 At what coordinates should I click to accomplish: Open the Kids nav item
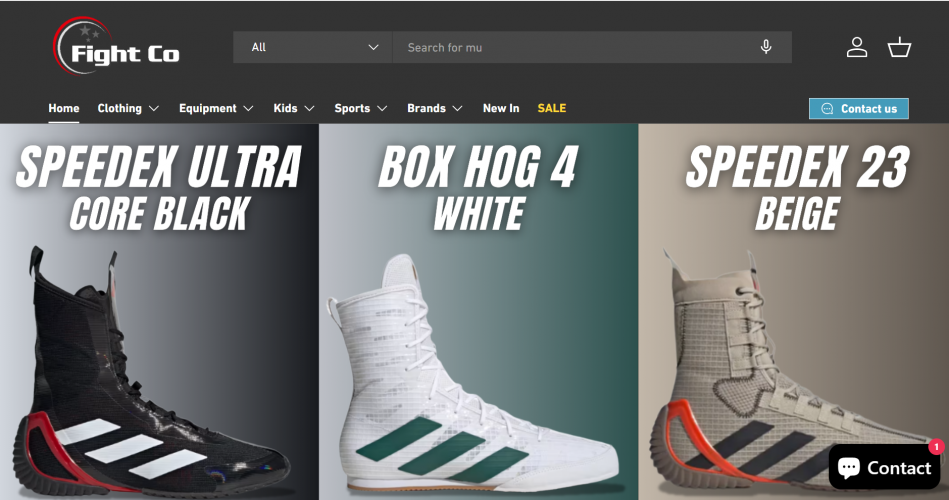tap(285, 108)
